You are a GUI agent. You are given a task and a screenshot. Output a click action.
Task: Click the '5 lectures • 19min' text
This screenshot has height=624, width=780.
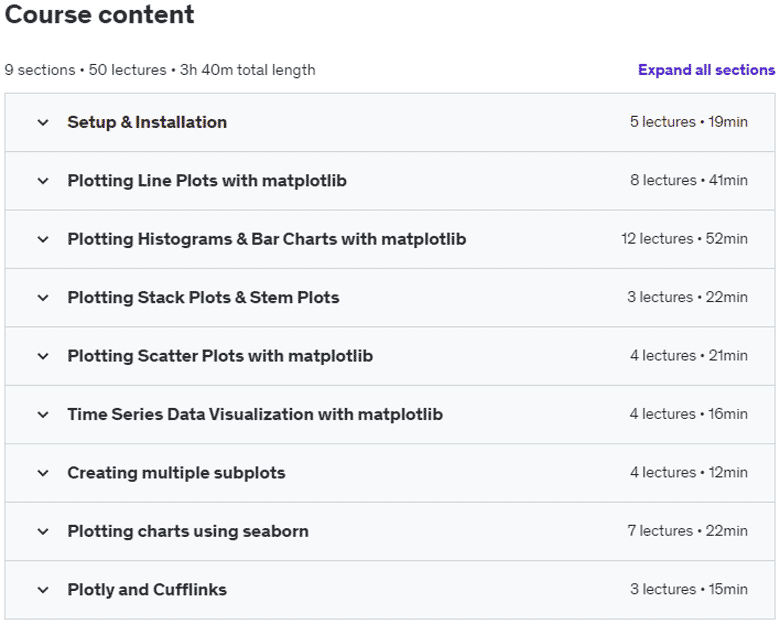coord(688,122)
